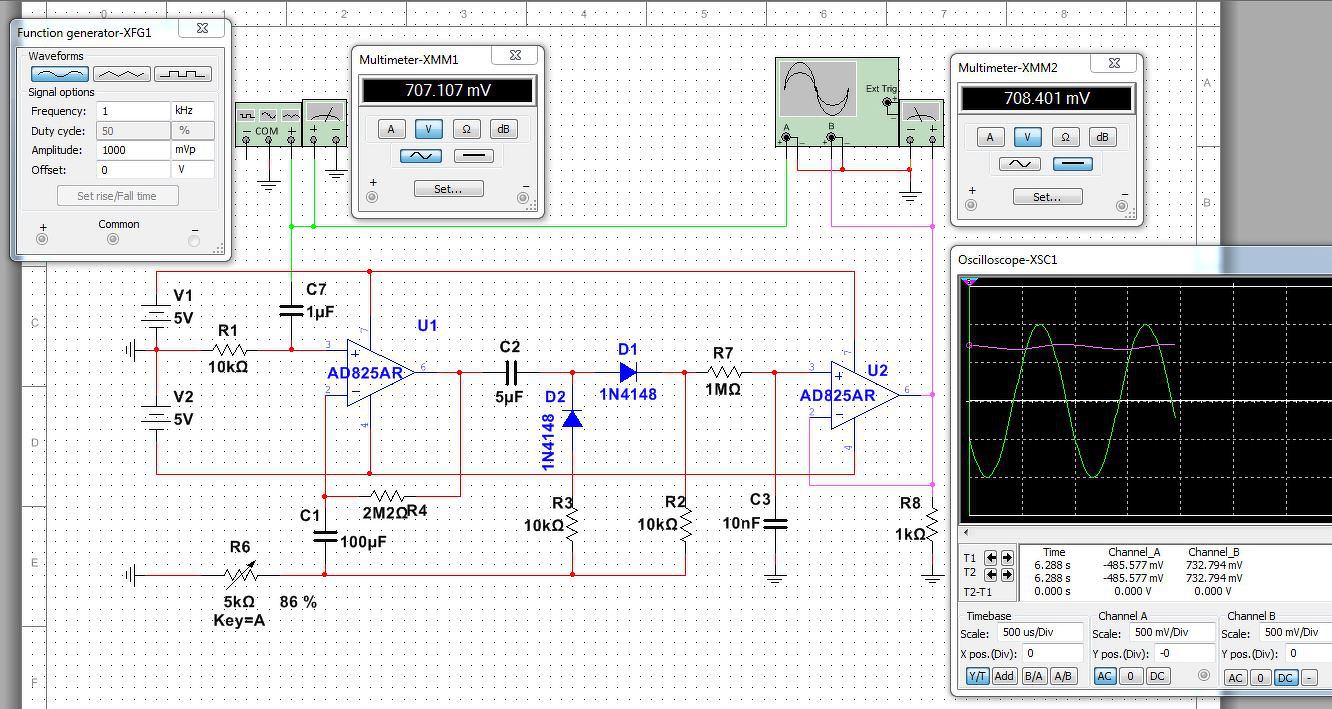The width and height of the screenshot is (1332, 709).
Task: Select capacitor C2 5µF
Action: pyautogui.click(x=510, y=373)
